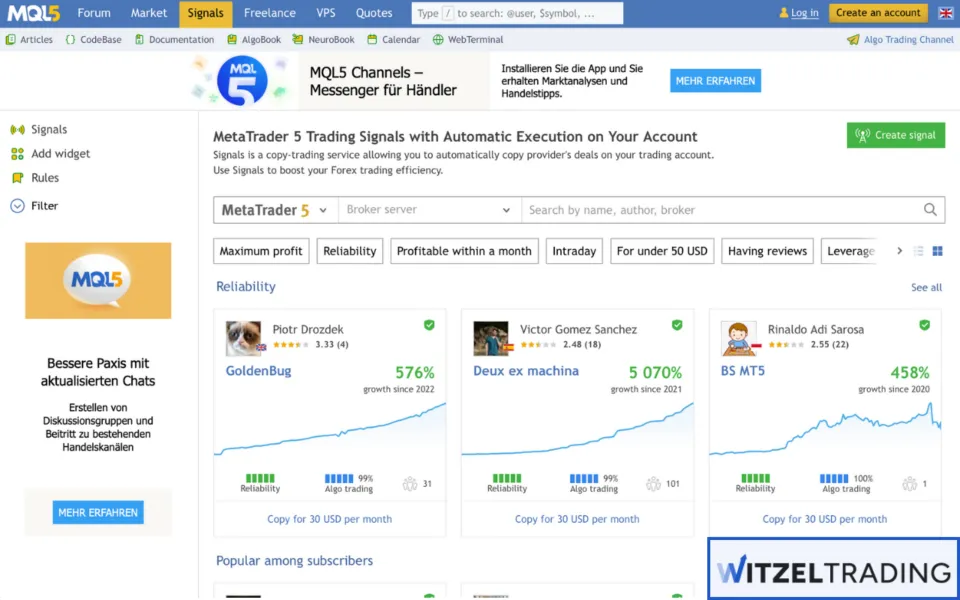Toggle the 'Having reviews' filter
The image size is (960, 600).
coord(767,251)
